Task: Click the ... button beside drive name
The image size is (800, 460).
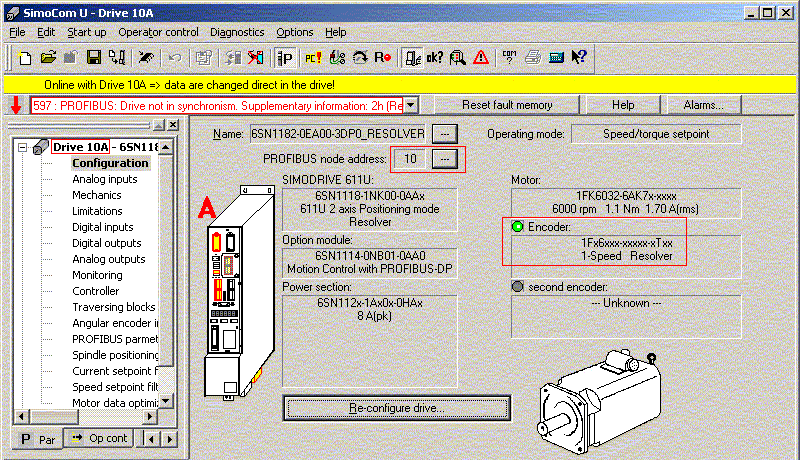Action: [445, 134]
